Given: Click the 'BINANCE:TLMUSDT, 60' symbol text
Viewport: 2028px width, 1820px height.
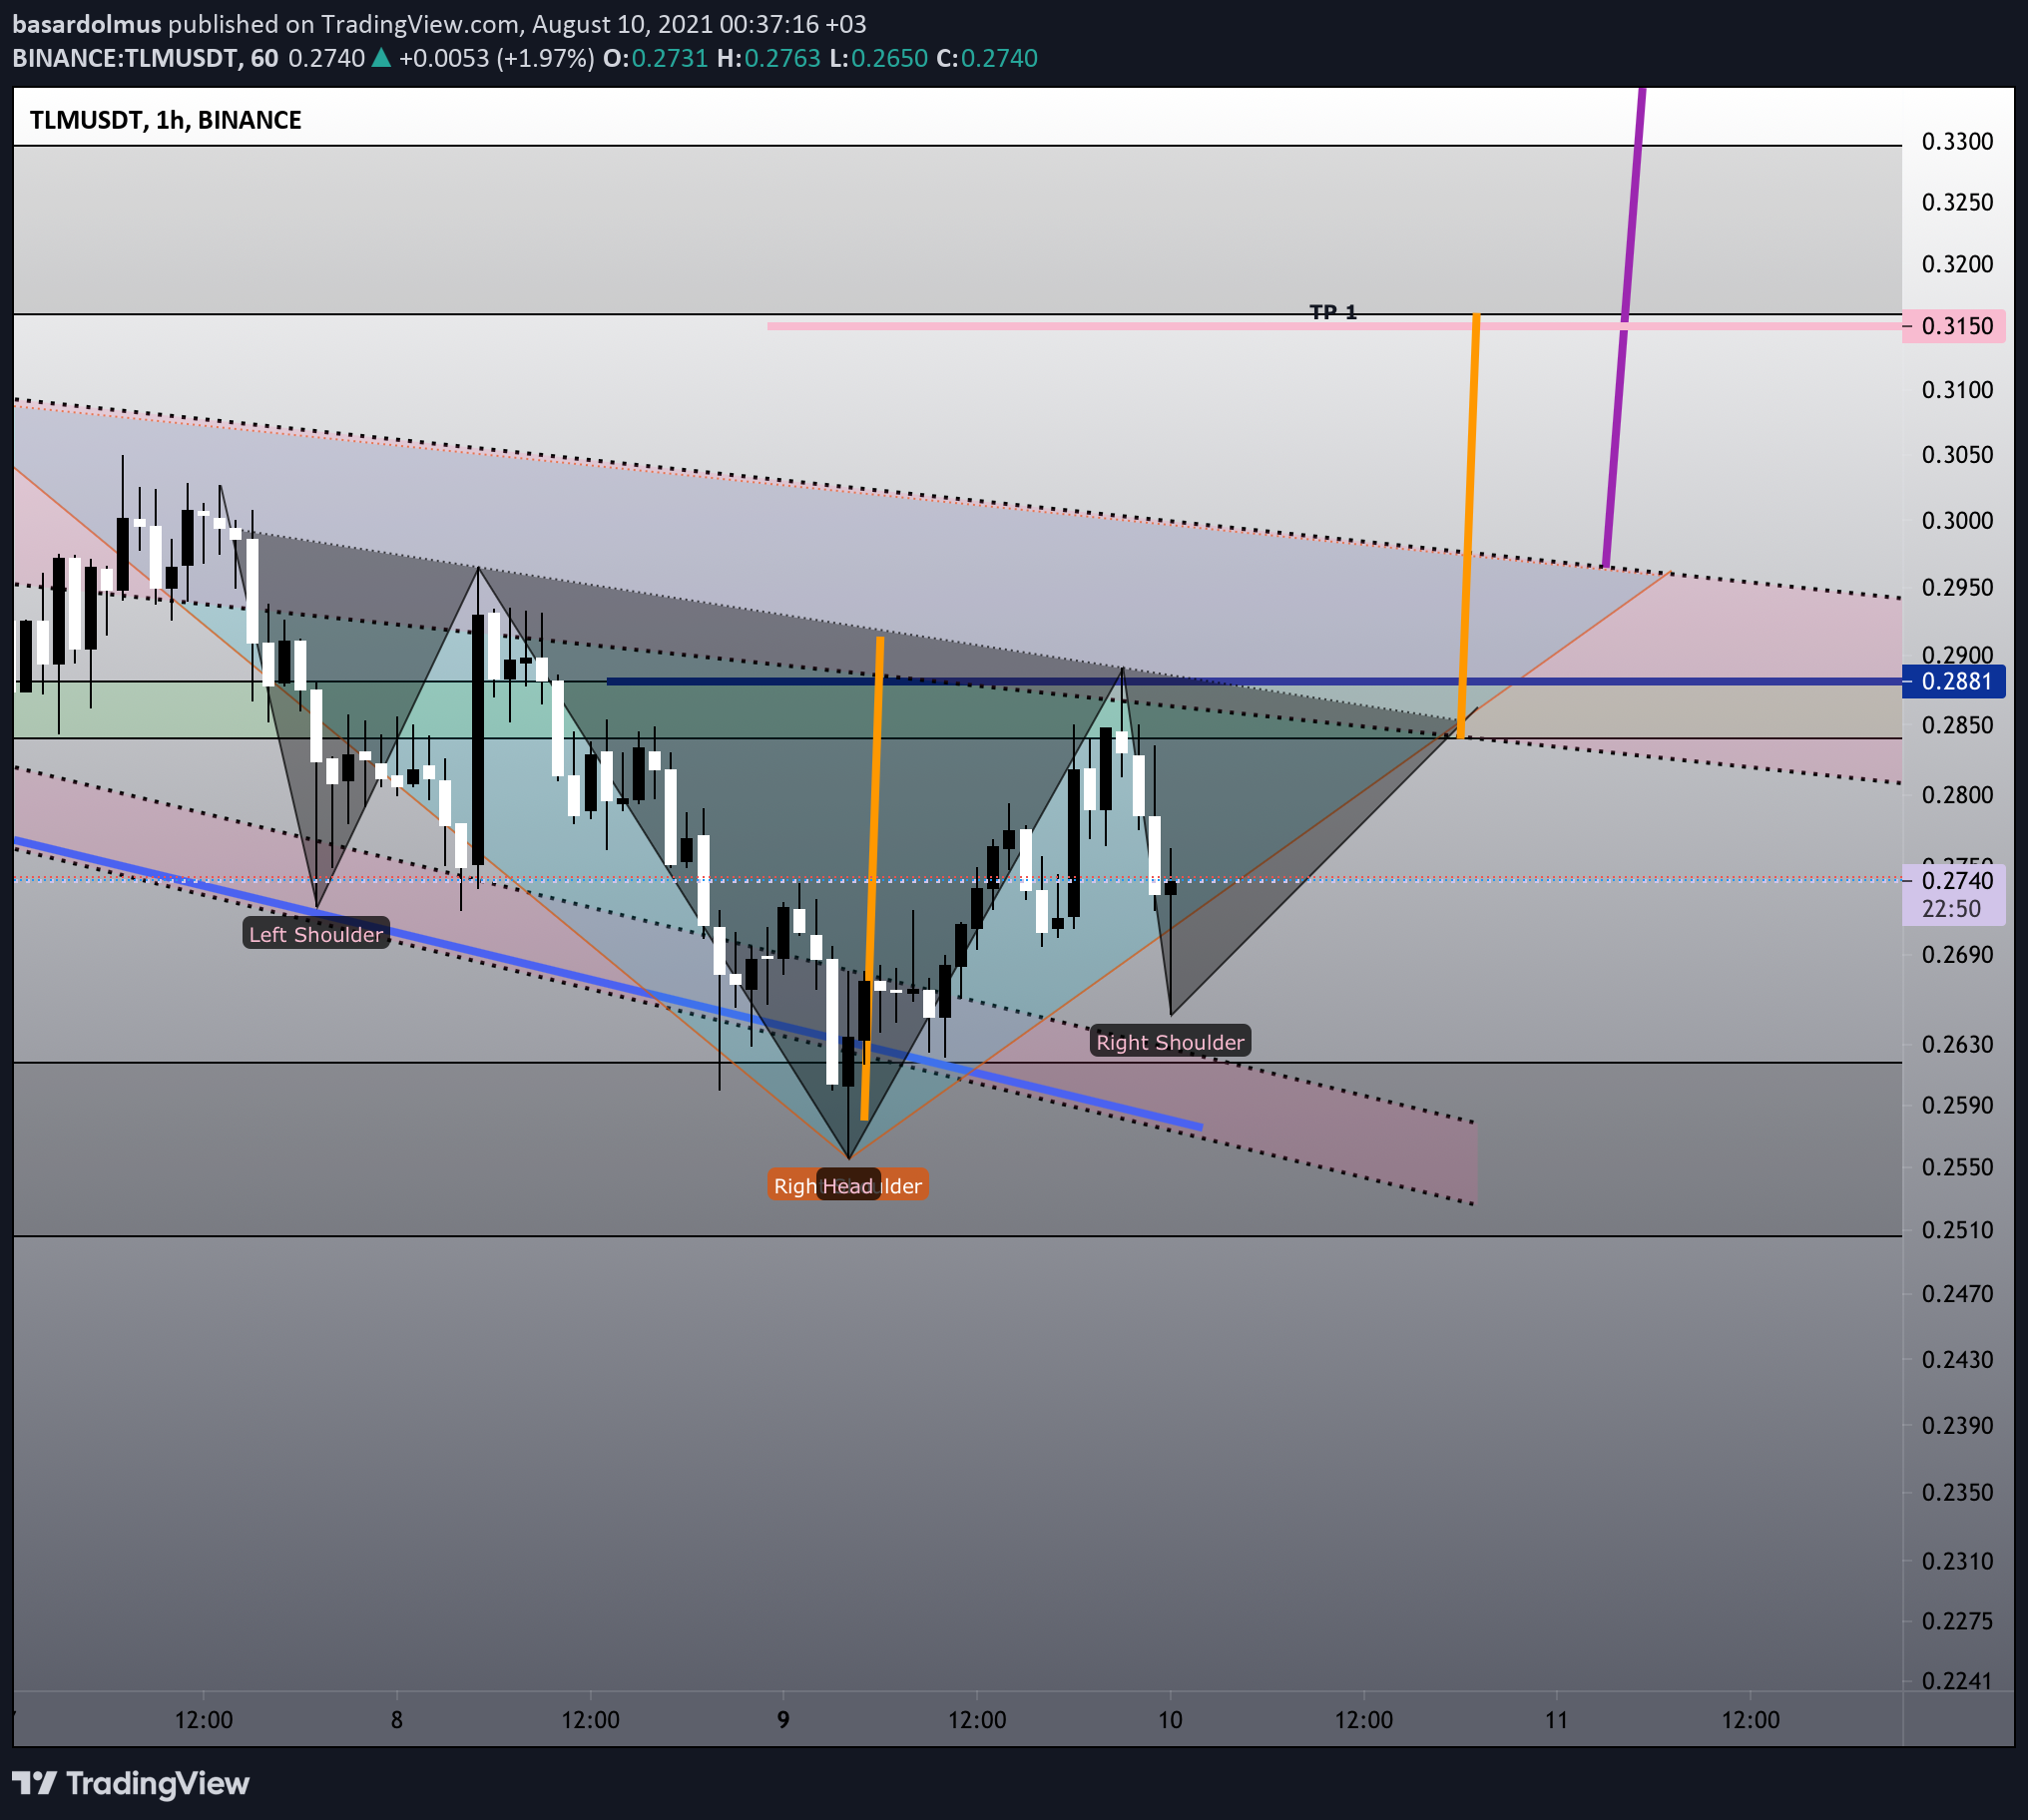Looking at the screenshot, I should [x=145, y=58].
